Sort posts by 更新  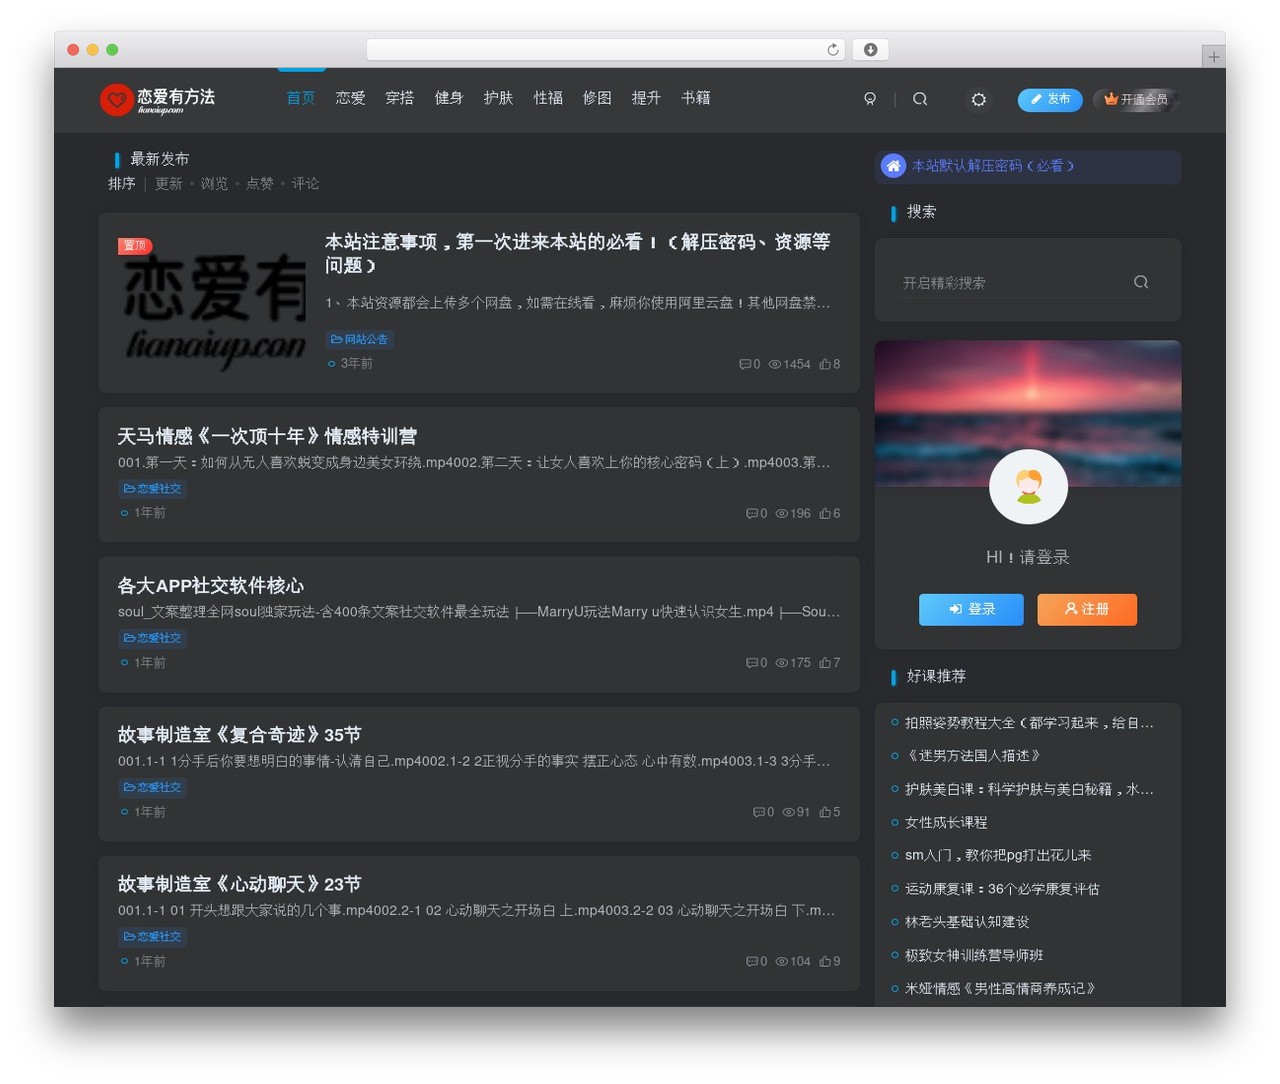coord(169,184)
